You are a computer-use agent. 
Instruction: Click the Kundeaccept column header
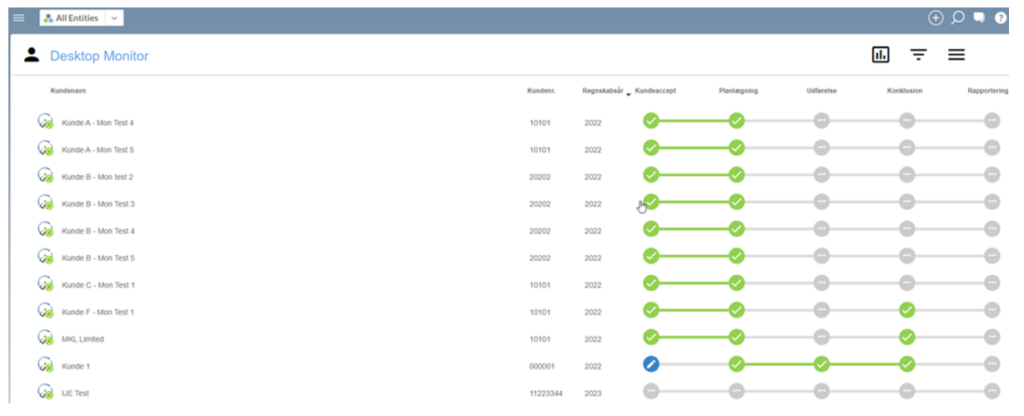(x=656, y=91)
